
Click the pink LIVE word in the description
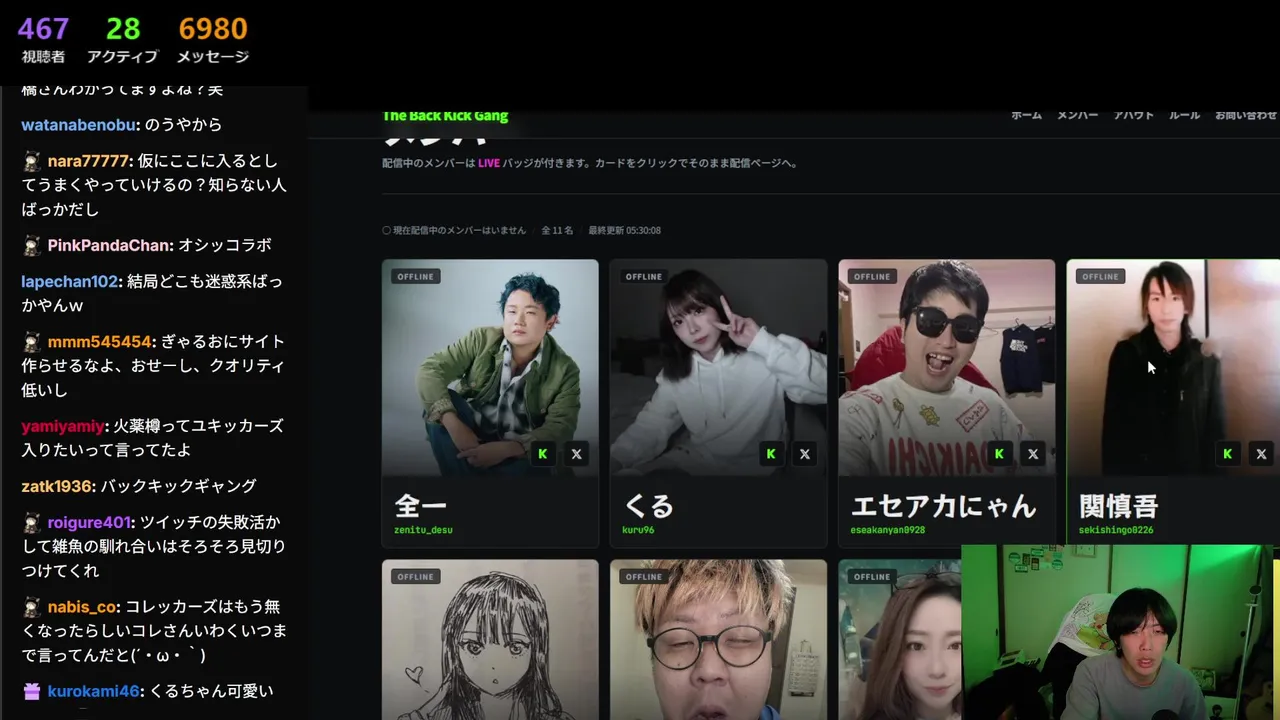488,163
